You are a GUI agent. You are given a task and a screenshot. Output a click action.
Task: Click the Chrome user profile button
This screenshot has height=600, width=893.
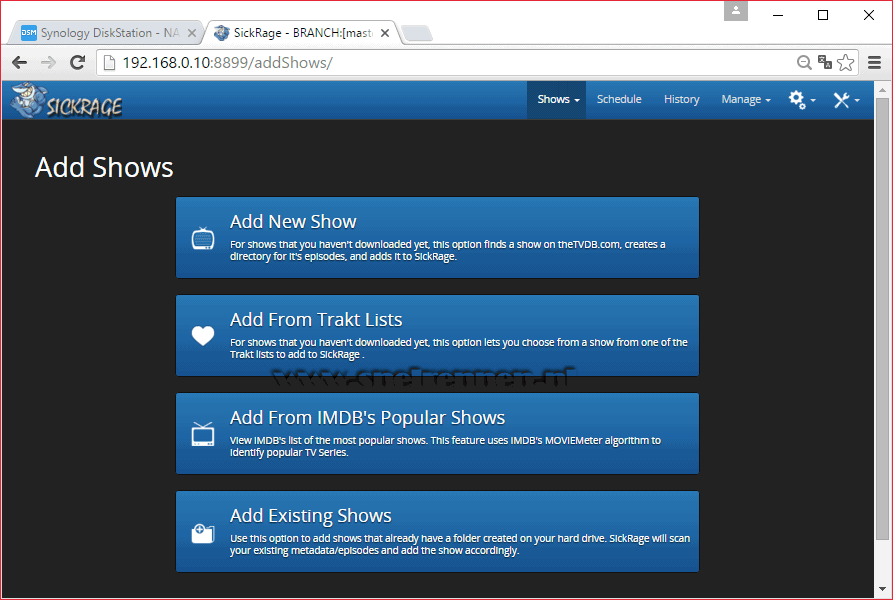(x=736, y=10)
